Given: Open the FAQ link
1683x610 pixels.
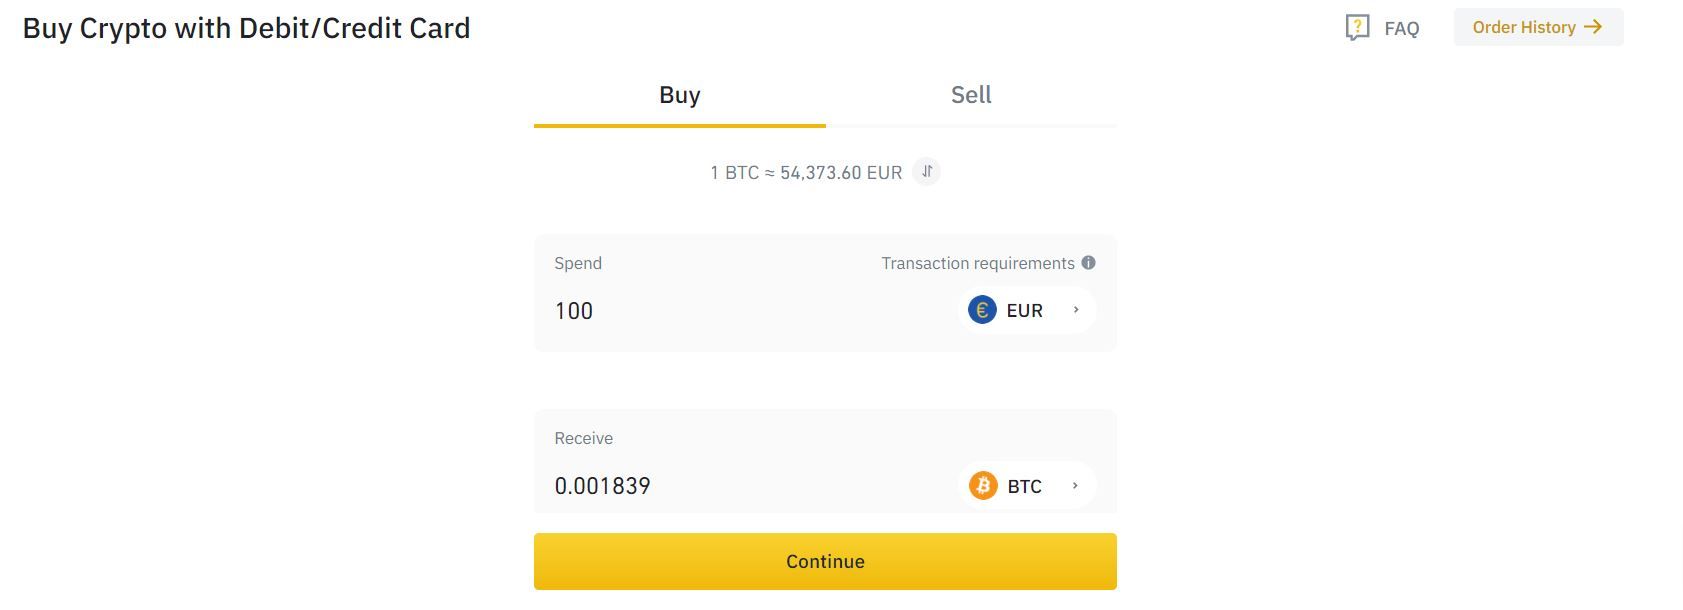Looking at the screenshot, I should point(1401,28).
